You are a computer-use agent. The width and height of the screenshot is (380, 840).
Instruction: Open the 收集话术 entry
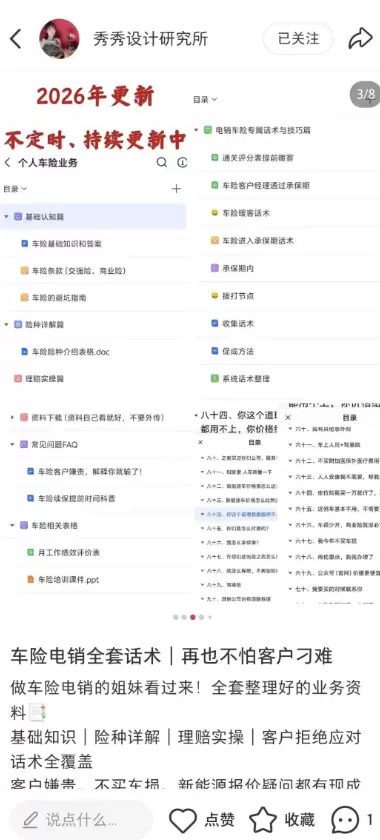(x=238, y=324)
